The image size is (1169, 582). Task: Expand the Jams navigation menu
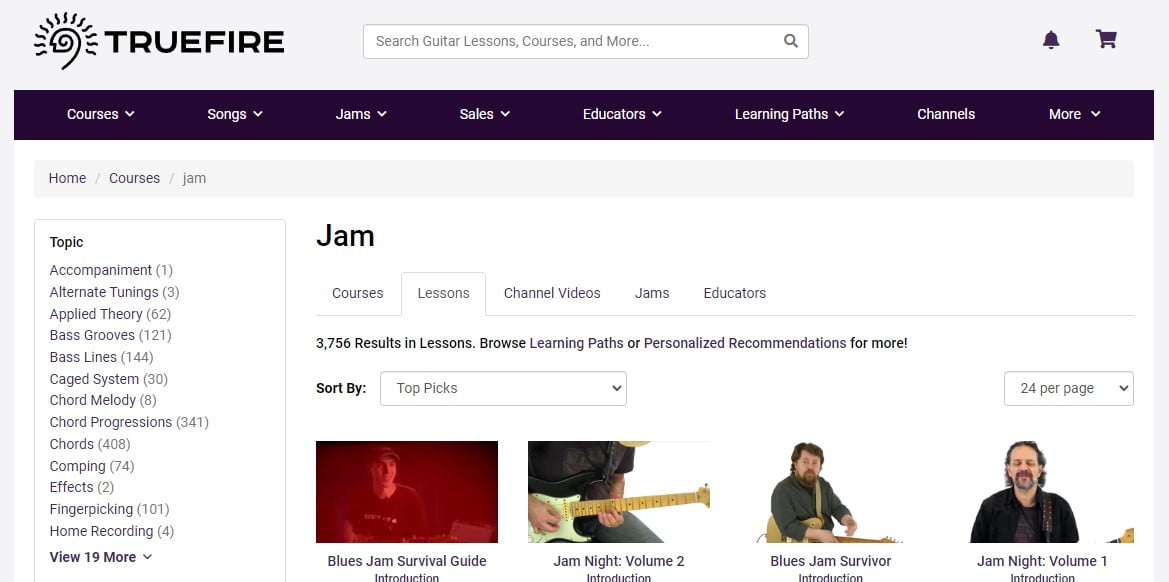[x=361, y=114]
